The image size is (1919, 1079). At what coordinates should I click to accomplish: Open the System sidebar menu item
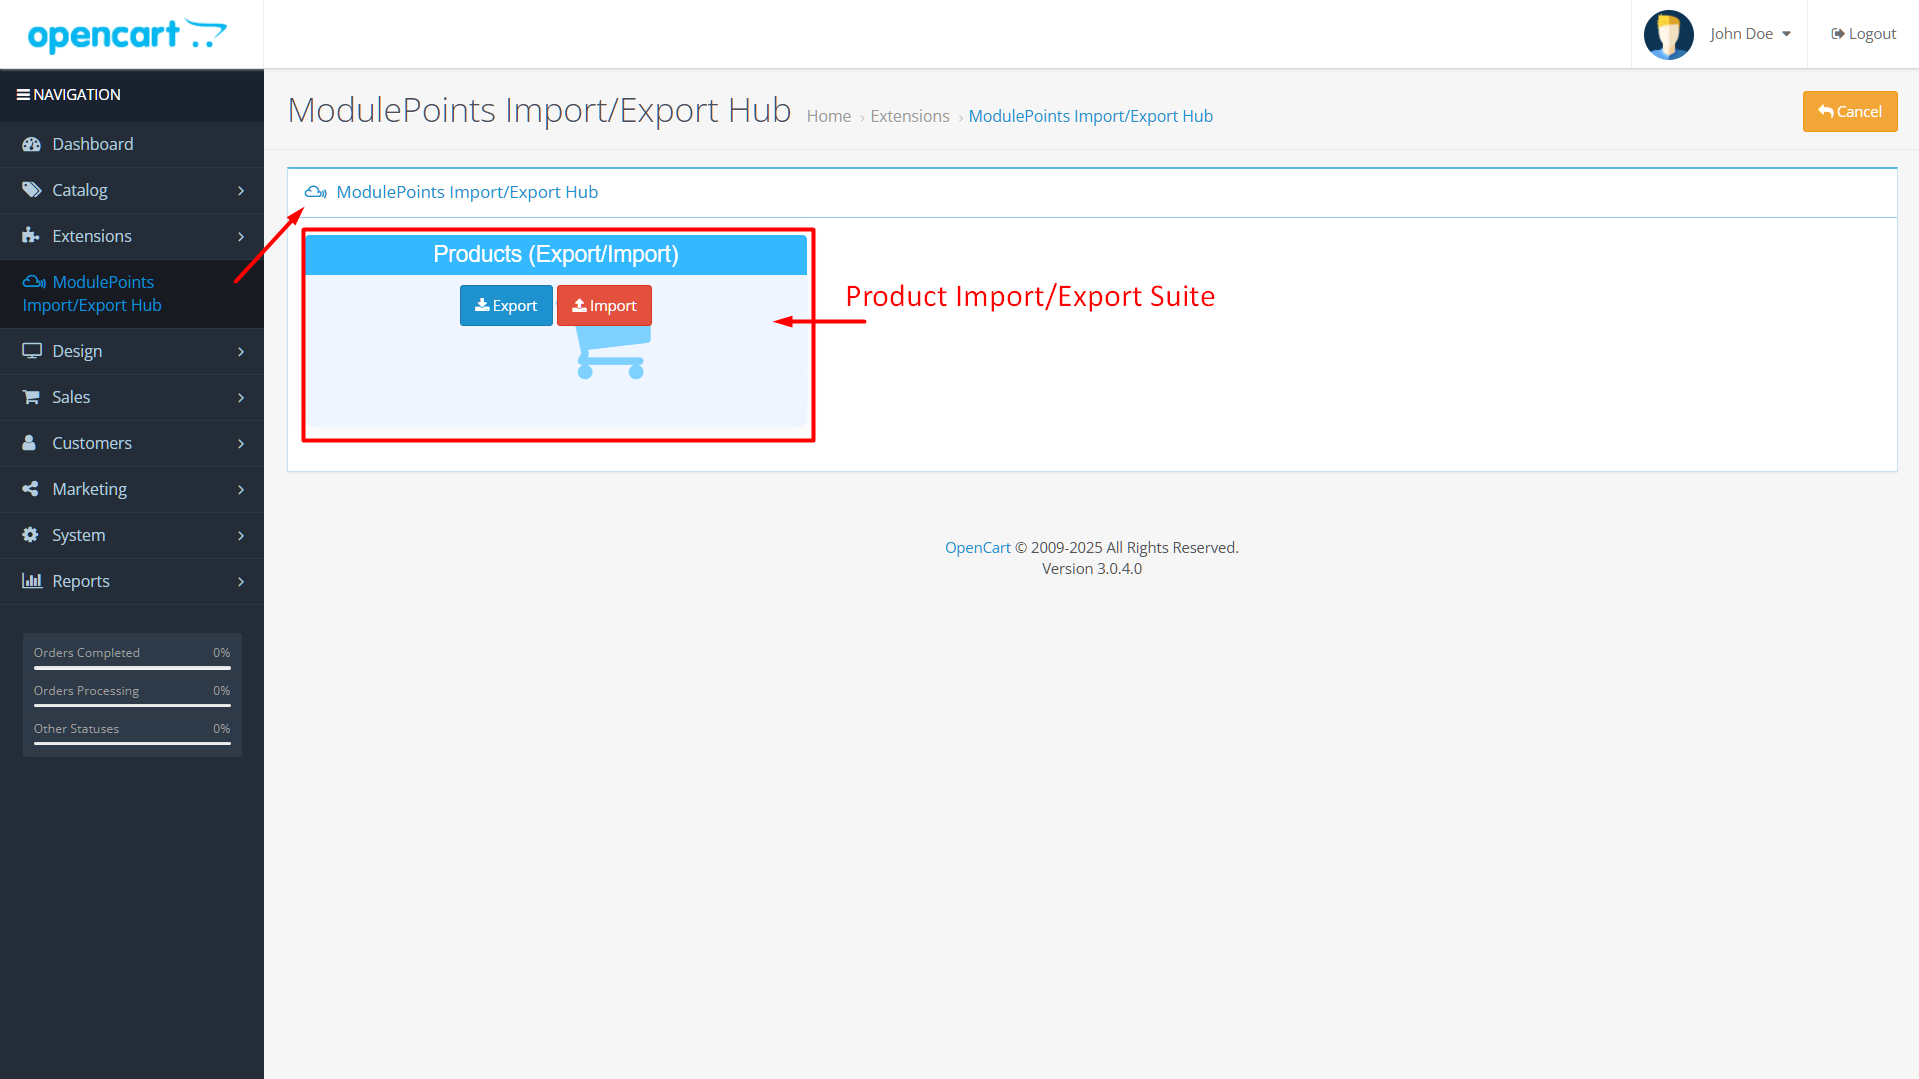[132, 535]
